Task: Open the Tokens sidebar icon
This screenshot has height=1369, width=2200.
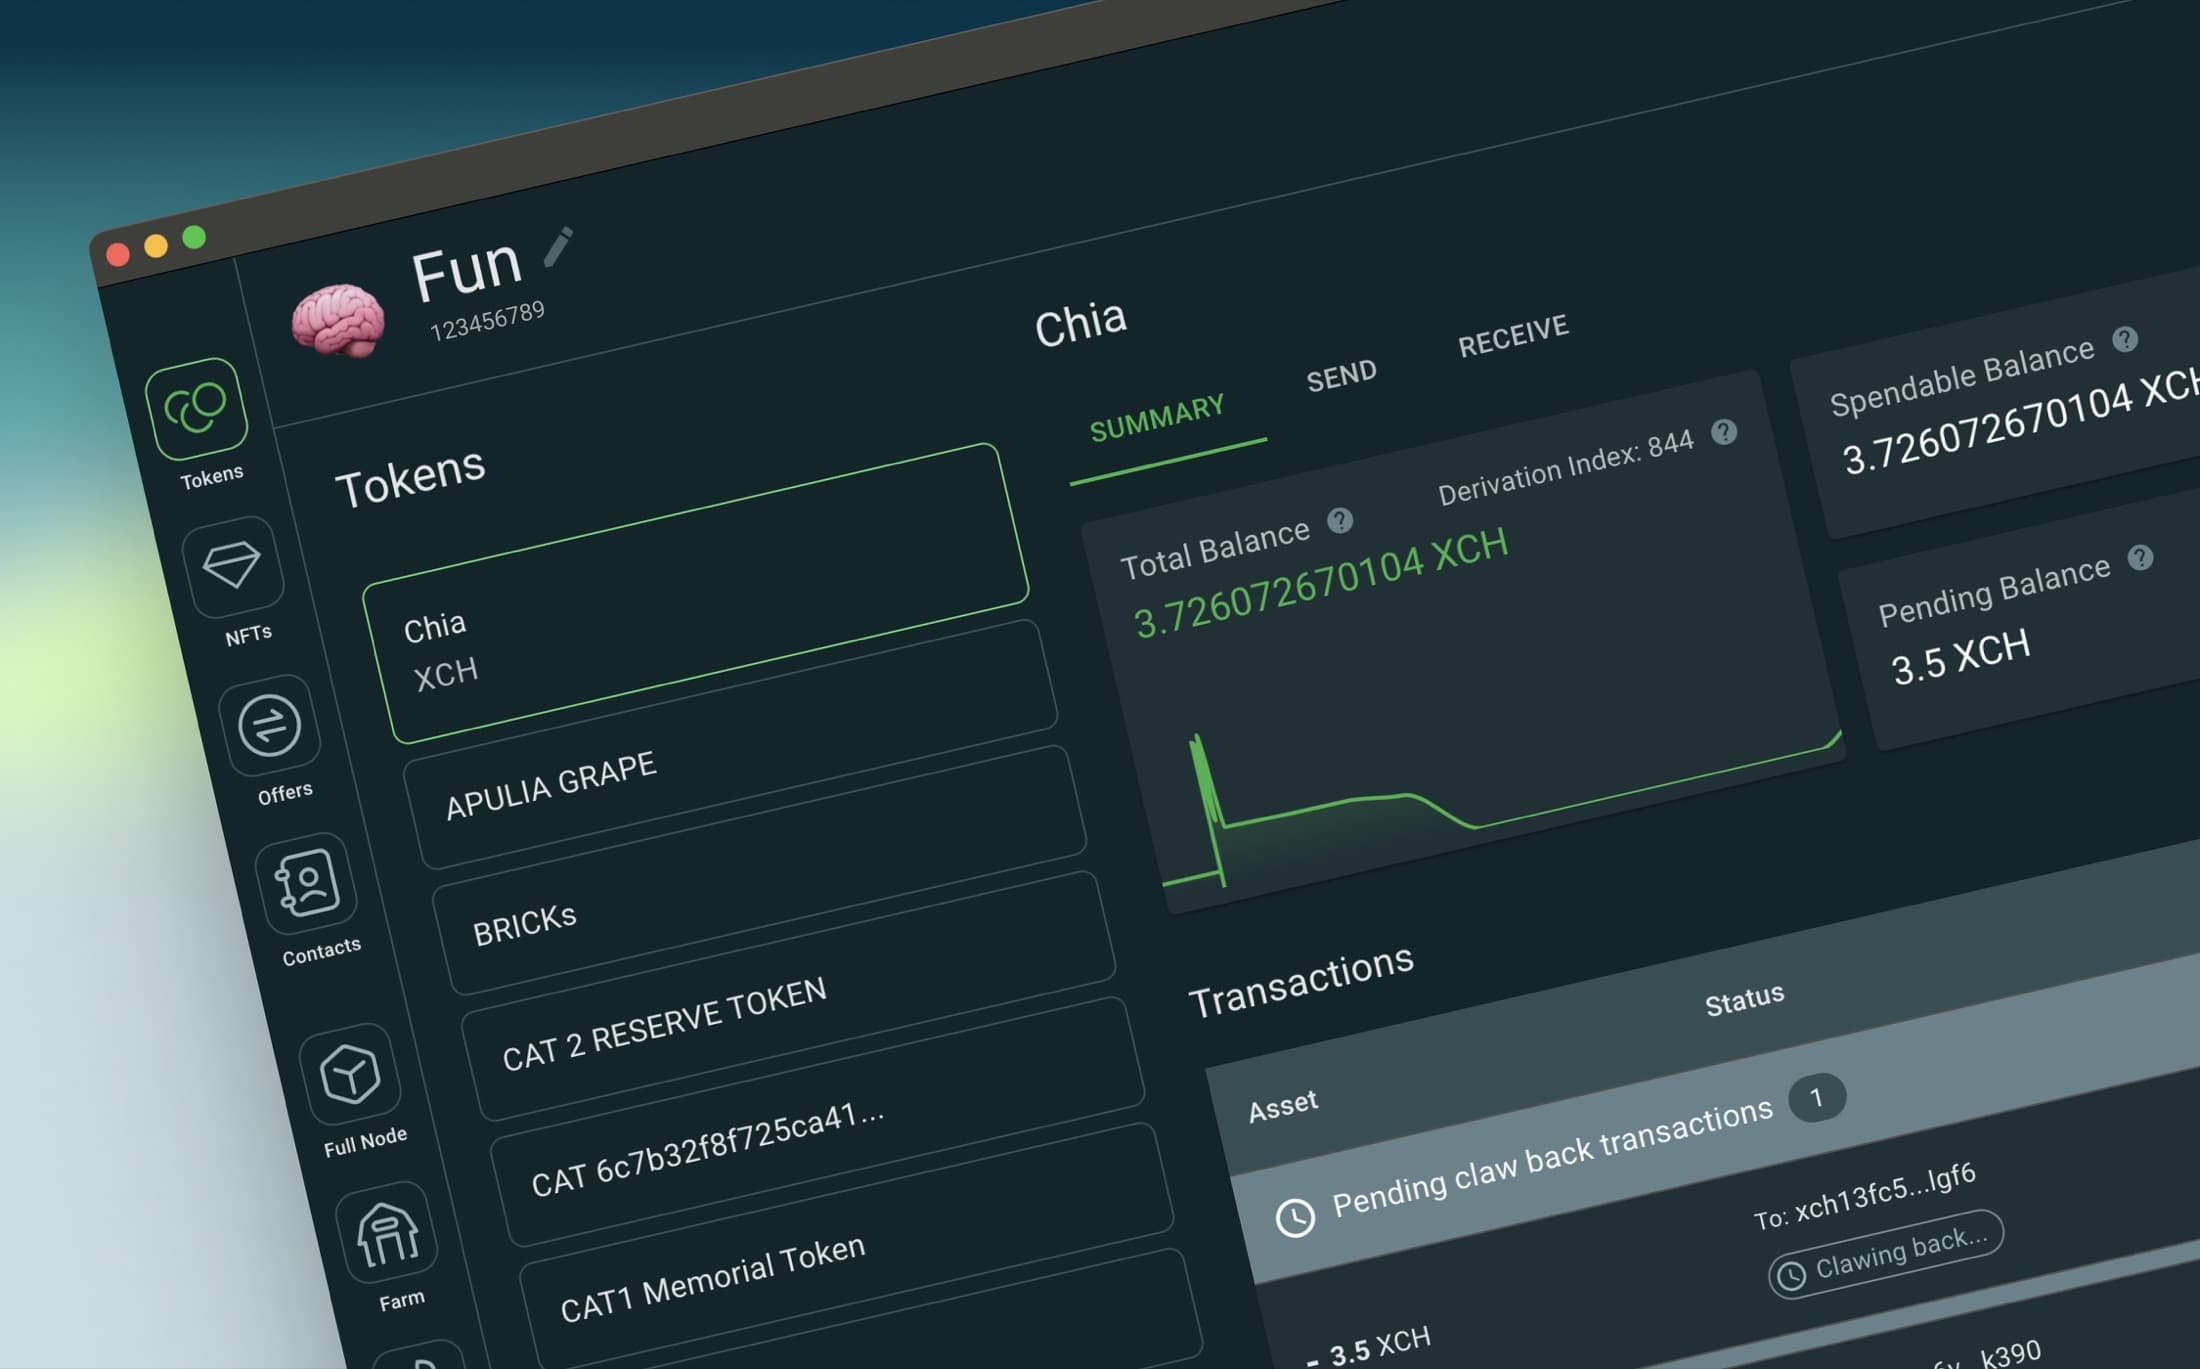Action: 196,408
